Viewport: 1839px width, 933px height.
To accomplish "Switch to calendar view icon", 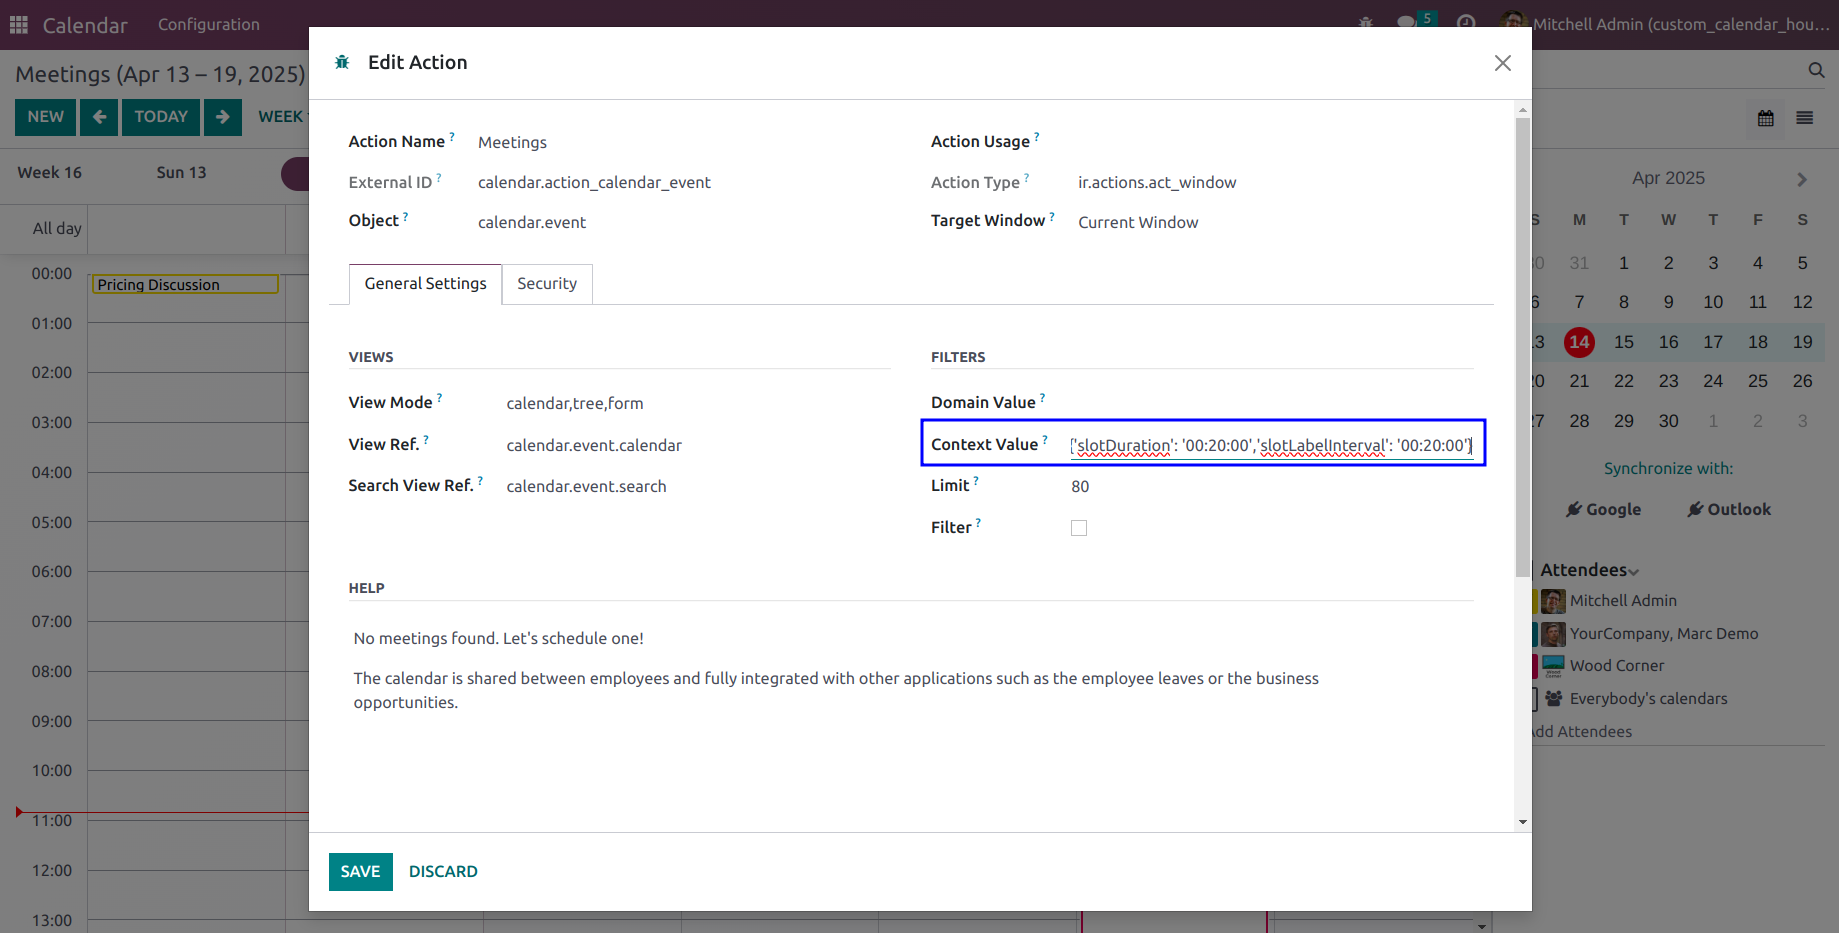I will point(1766,118).
